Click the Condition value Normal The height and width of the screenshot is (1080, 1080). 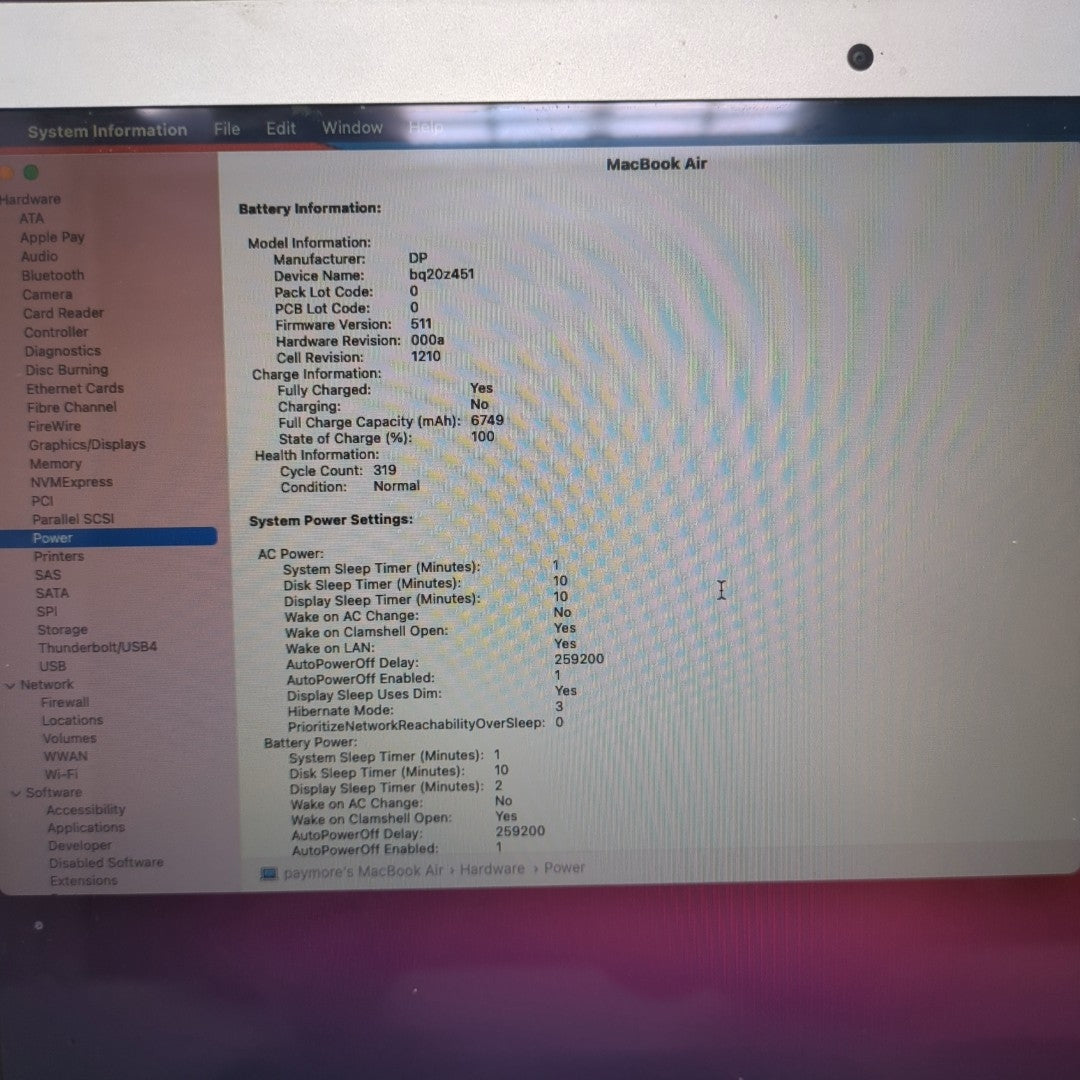(396, 486)
